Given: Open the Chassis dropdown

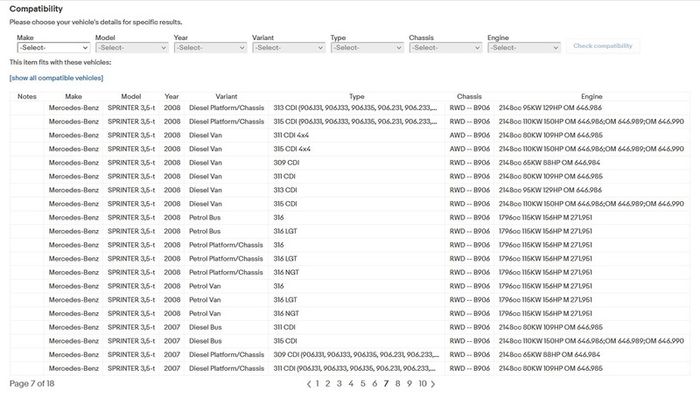Looking at the screenshot, I should [446, 48].
